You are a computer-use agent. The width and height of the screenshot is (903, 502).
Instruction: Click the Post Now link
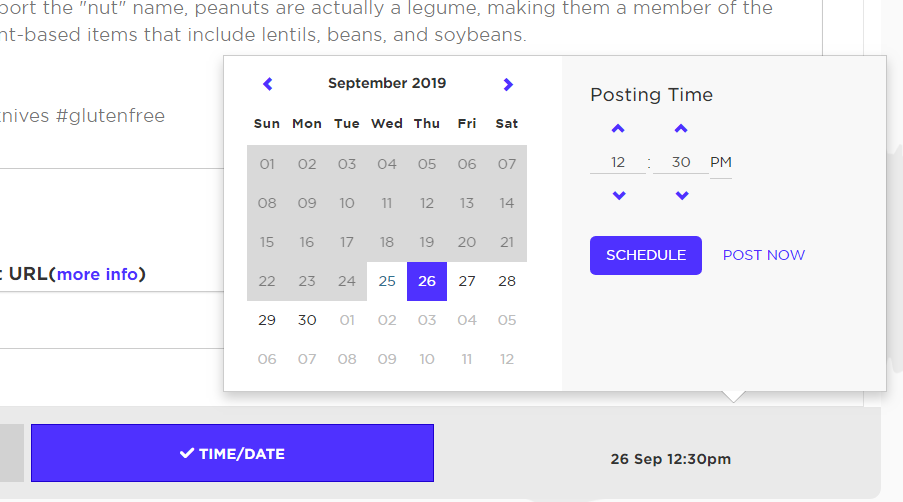click(x=764, y=255)
